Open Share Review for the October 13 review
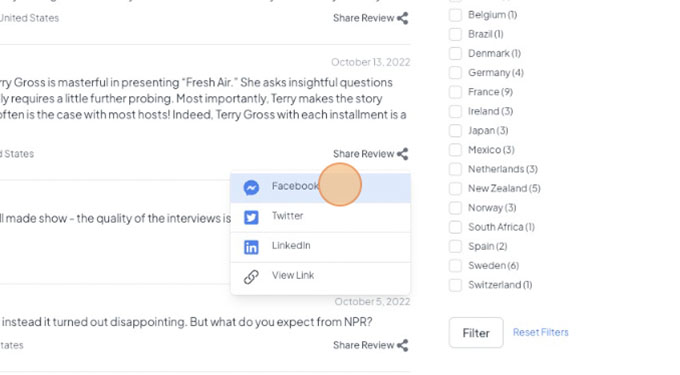Image resolution: width=680 pixels, height=375 pixels. pos(370,154)
